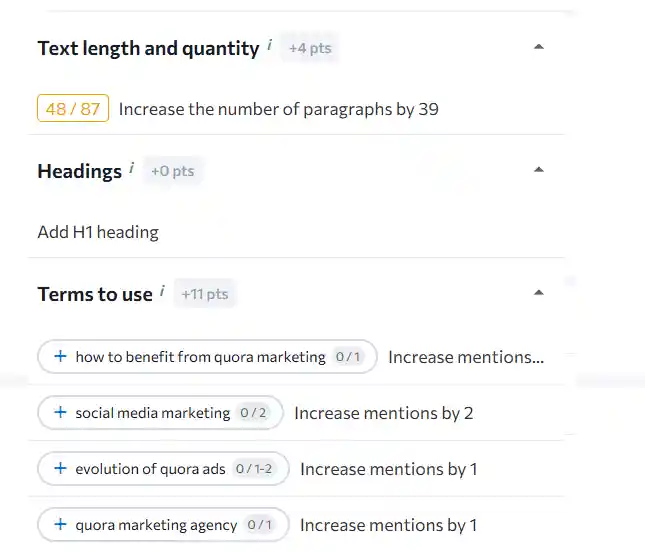Click plus icon for quora marketing agency

point(60,524)
